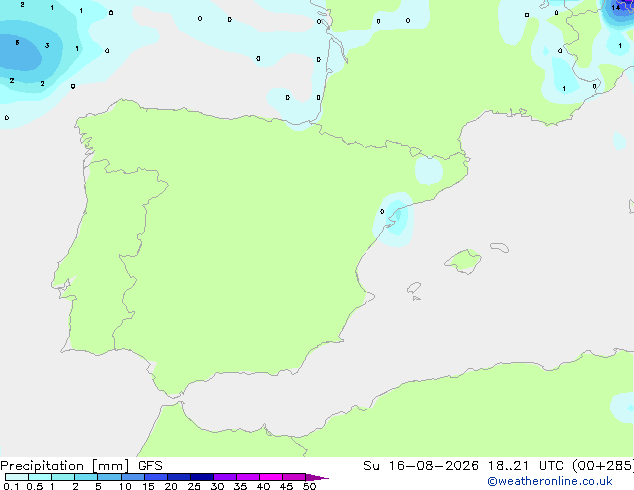This screenshot has height=490, width=634.
Task: Click the 0.1 mm palest legend swatch
Action: click(17, 477)
